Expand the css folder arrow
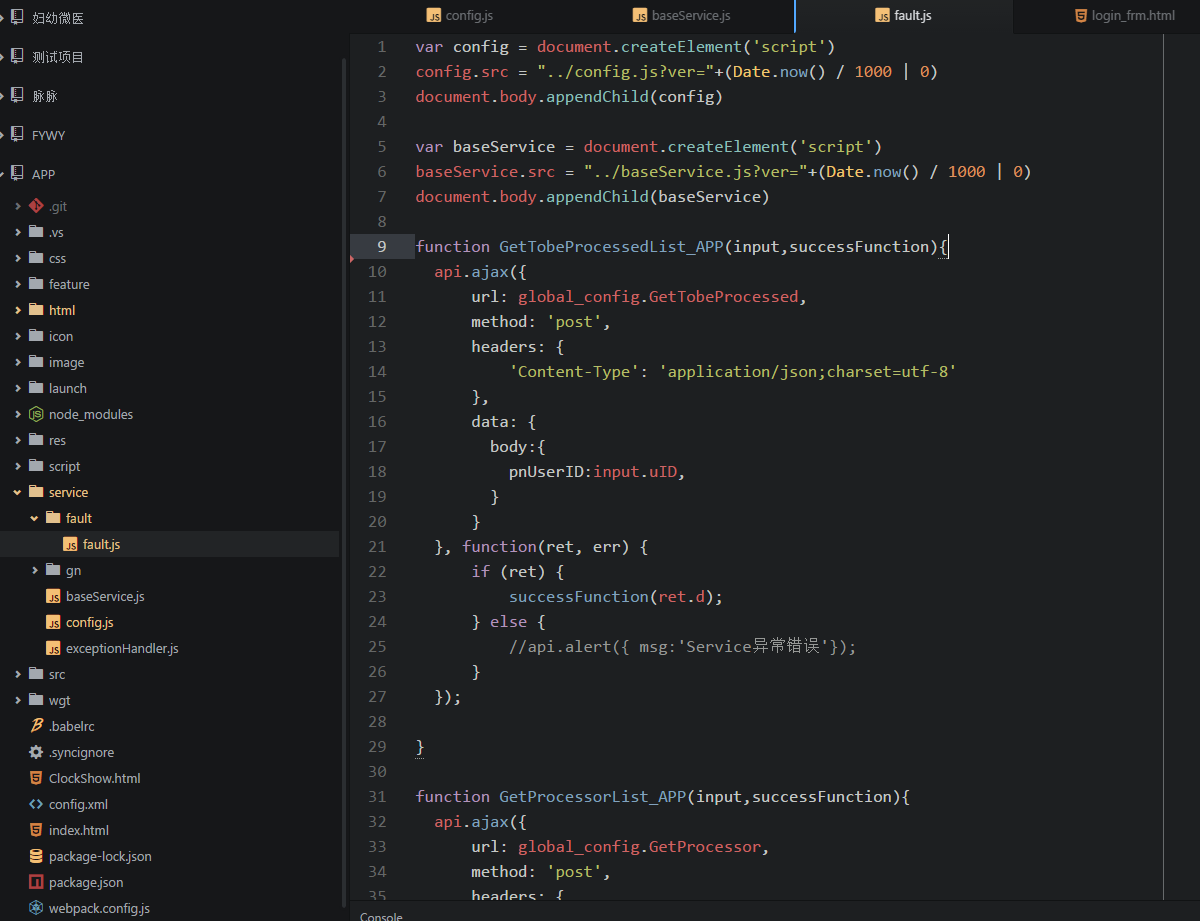Viewport: 1200px width, 921px height. coord(18,258)
